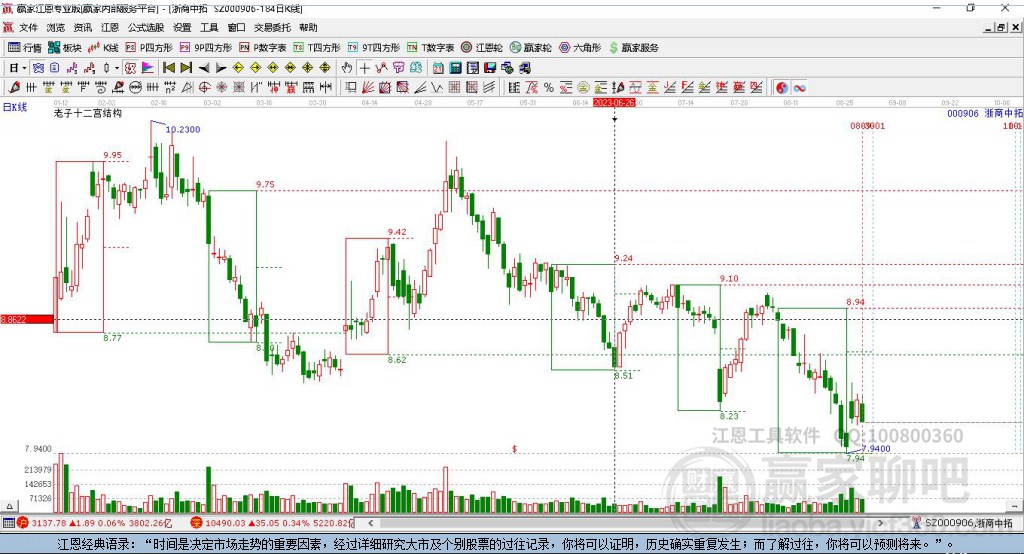Click the truck icon in toolbar
The height and width of the screenshot is (554, 1024).
click(x=525, y=68)
